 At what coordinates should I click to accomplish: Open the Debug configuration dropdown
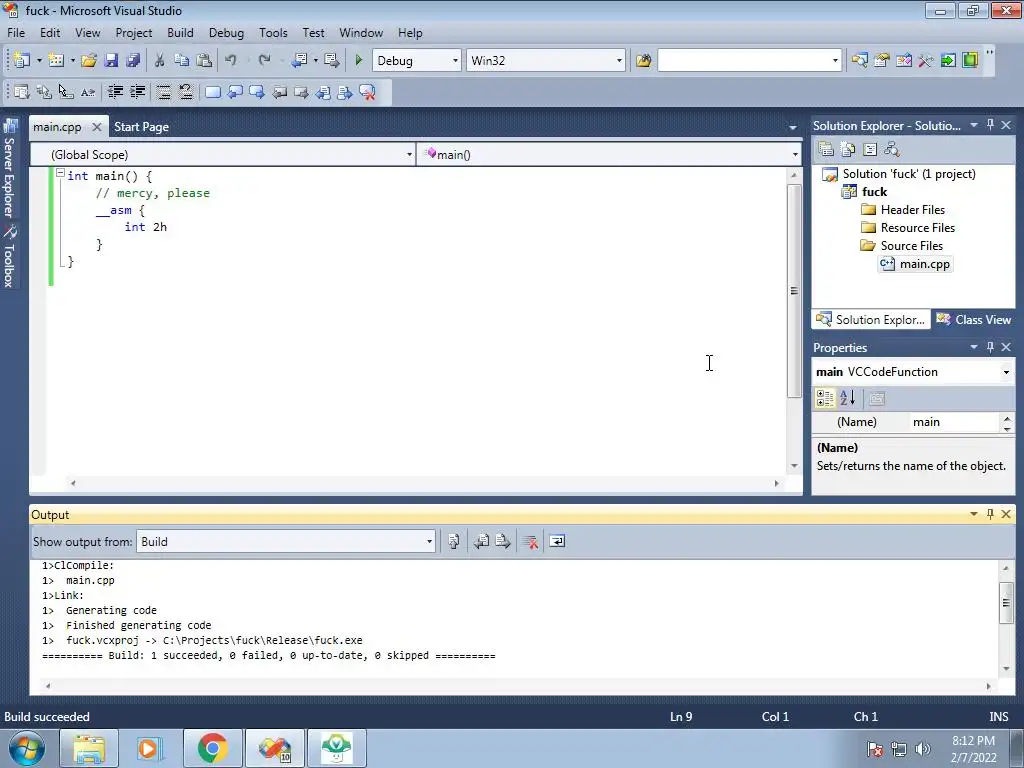coord(455,61)
